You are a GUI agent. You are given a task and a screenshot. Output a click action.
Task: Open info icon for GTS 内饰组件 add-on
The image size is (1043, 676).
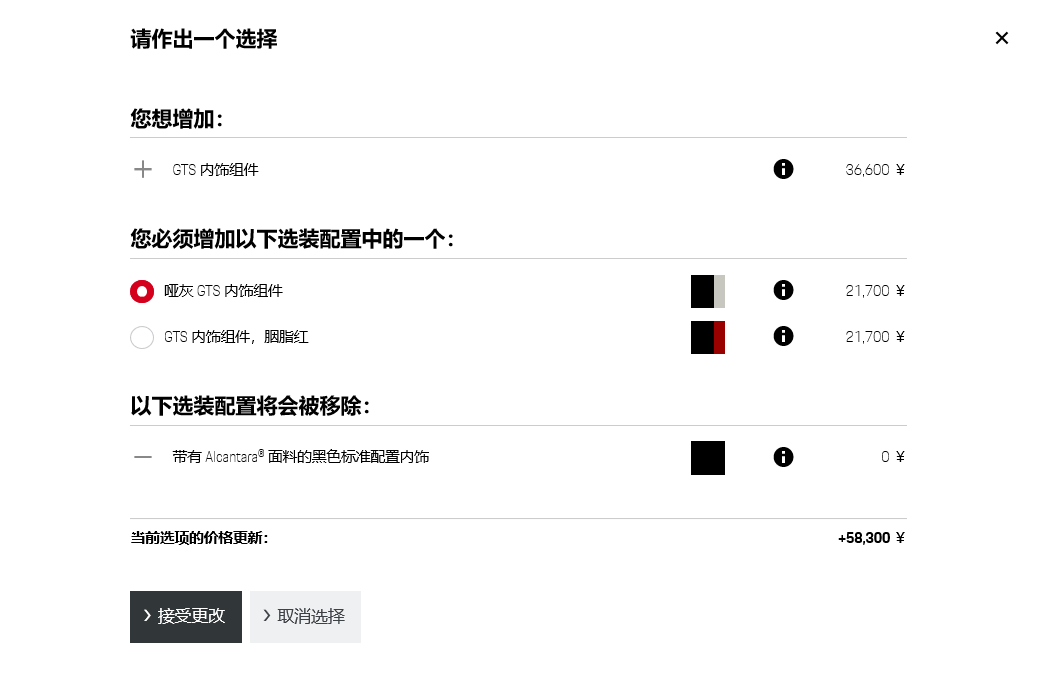pos(783,169)
